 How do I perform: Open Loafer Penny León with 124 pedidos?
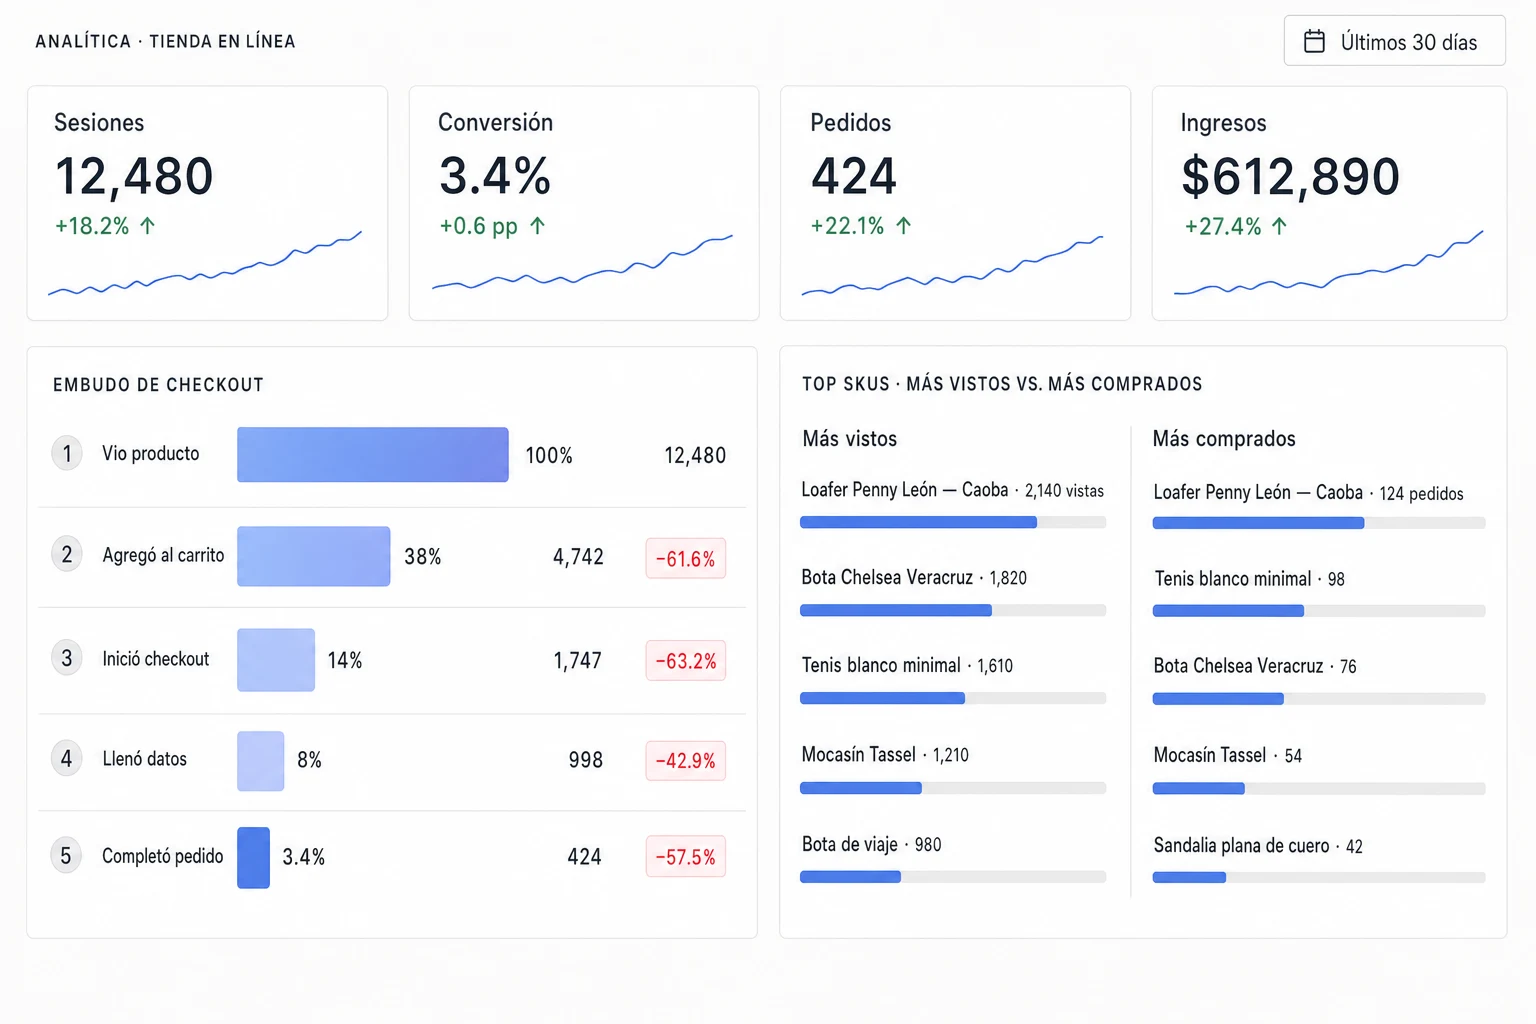[1308, 493]
